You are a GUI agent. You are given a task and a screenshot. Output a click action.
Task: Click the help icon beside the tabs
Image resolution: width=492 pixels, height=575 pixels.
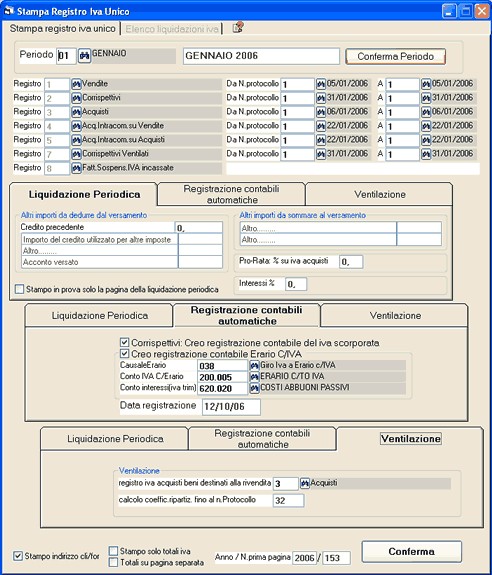point(238,28)
